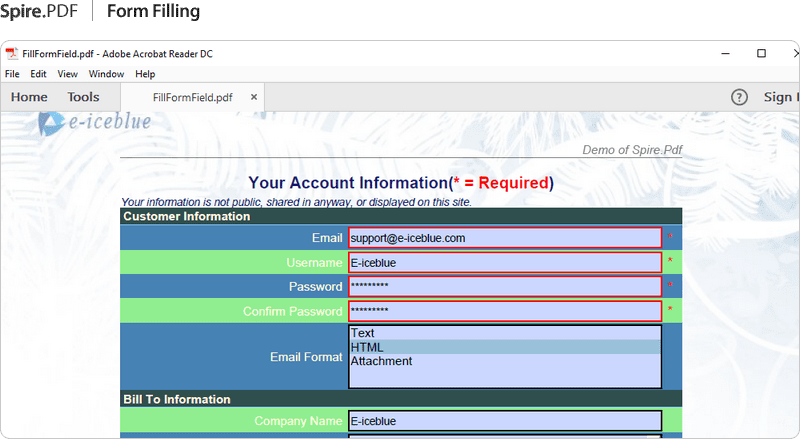Click the Password input field
The height and width of the screenshot is (440, 800).
(x=505, y=286)
